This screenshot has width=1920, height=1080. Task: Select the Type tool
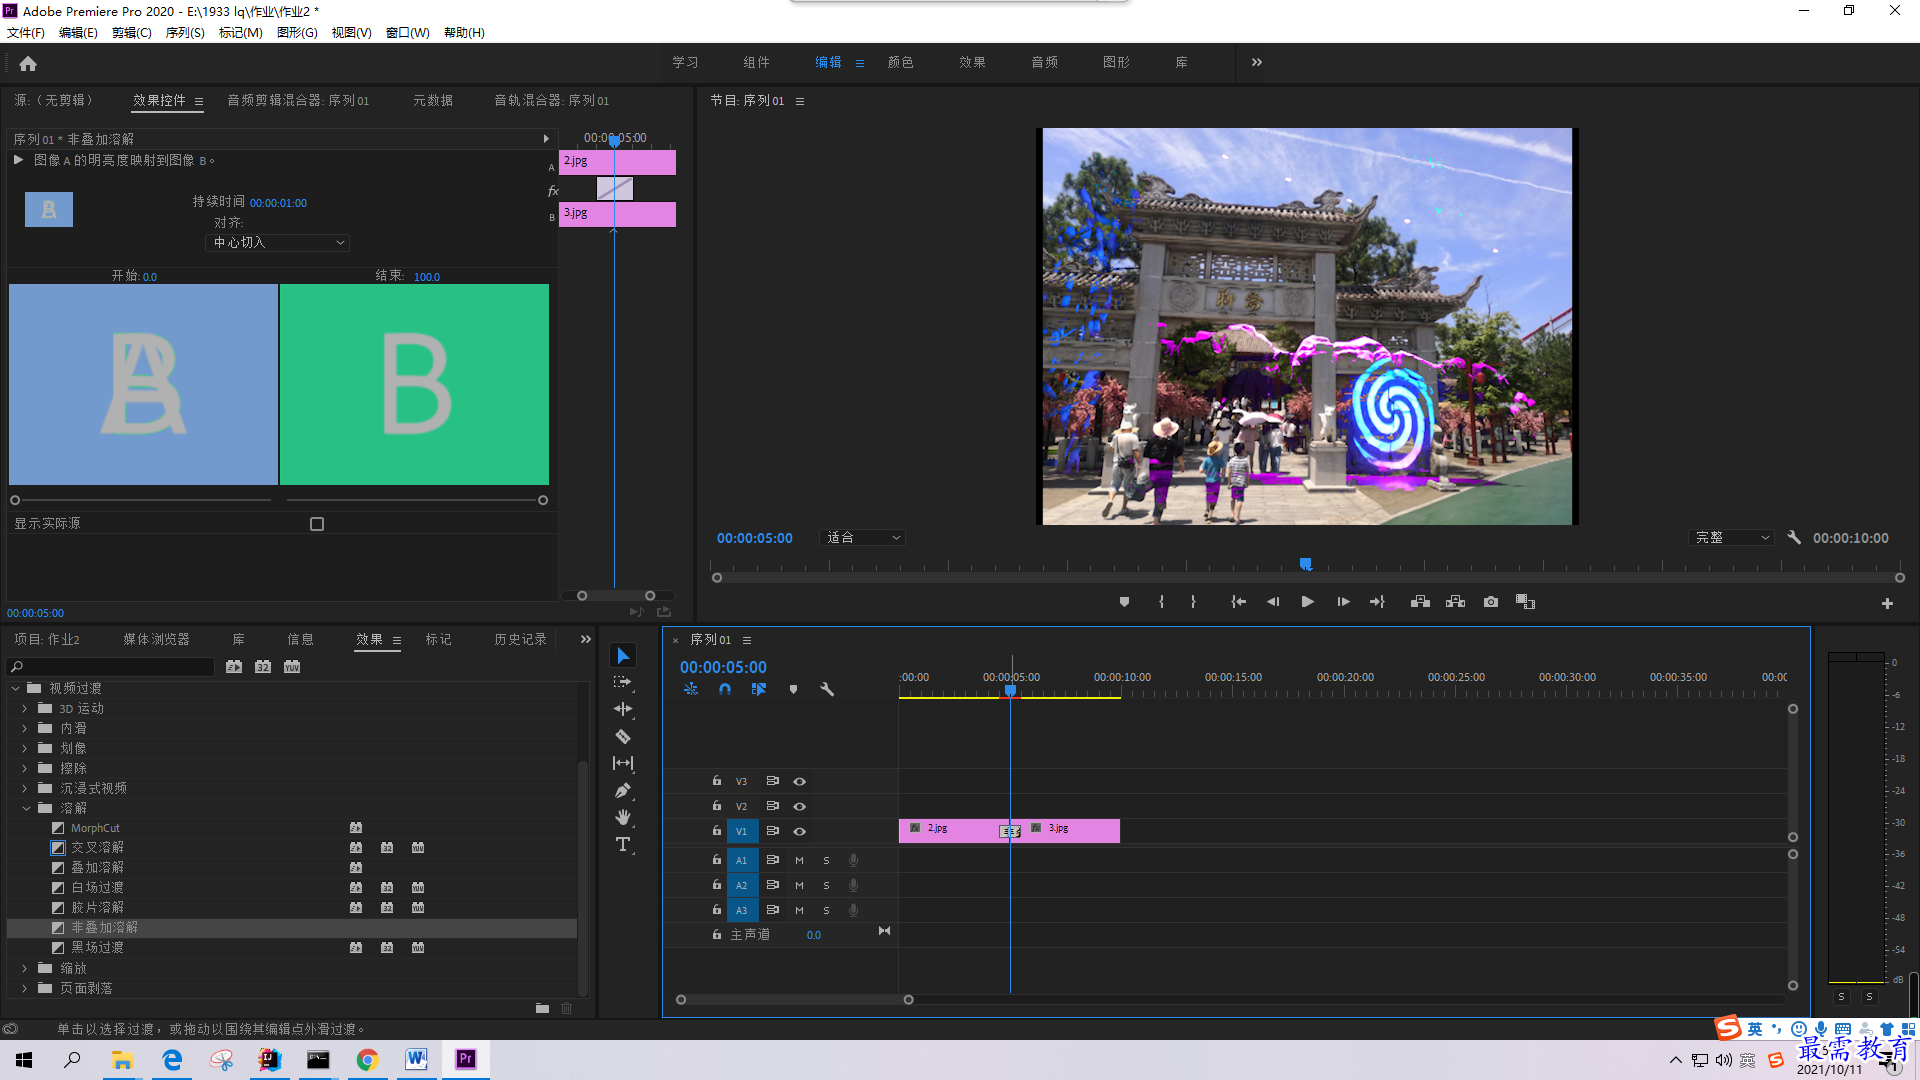click(623, 845)
